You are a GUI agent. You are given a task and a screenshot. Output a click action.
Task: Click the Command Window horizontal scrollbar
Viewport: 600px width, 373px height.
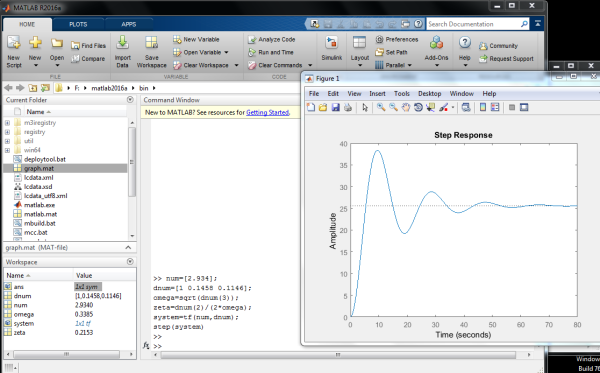(x=338, y=355)
